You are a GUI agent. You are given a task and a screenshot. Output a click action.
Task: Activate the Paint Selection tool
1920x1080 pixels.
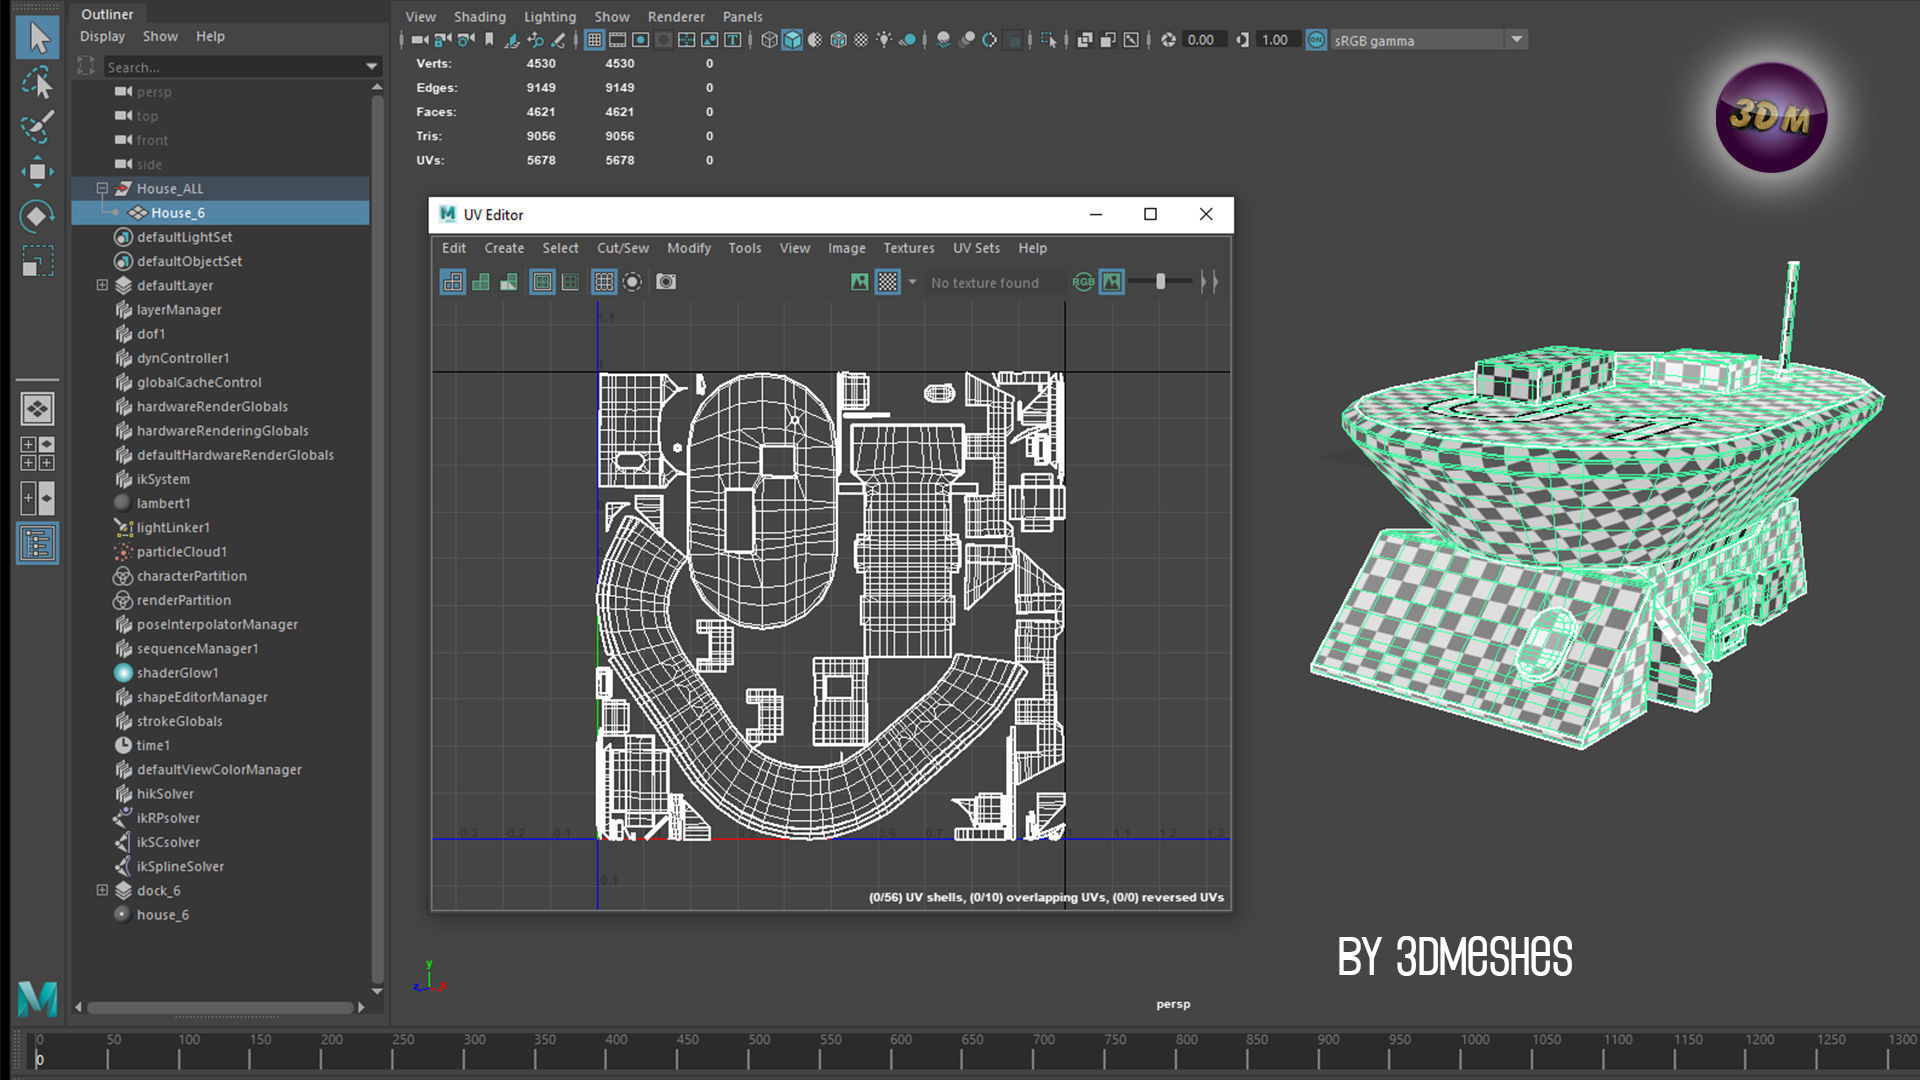(x=37, y=127)
